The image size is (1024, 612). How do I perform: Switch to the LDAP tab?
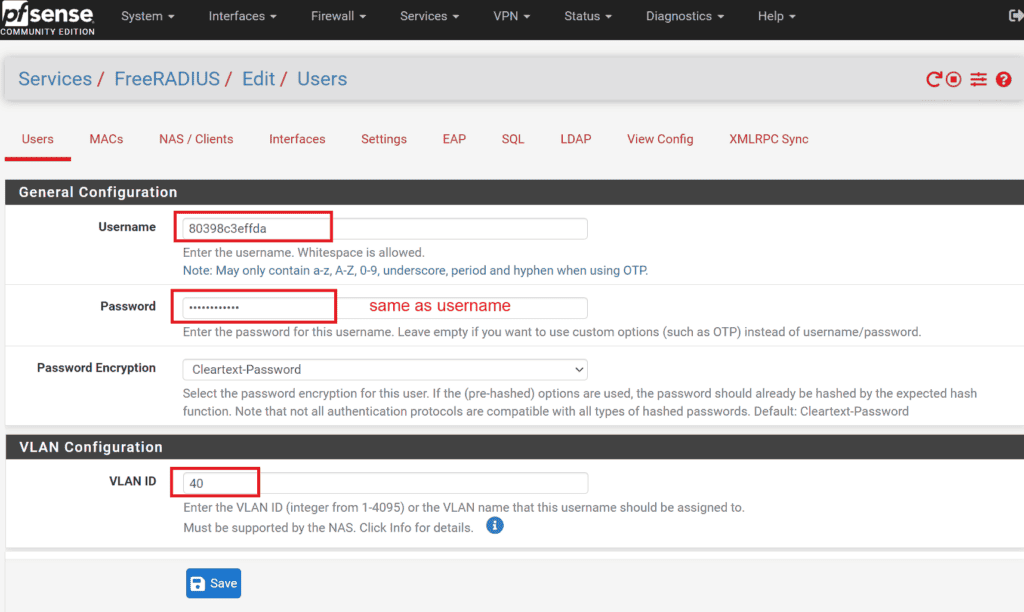[x=575, y=139]
